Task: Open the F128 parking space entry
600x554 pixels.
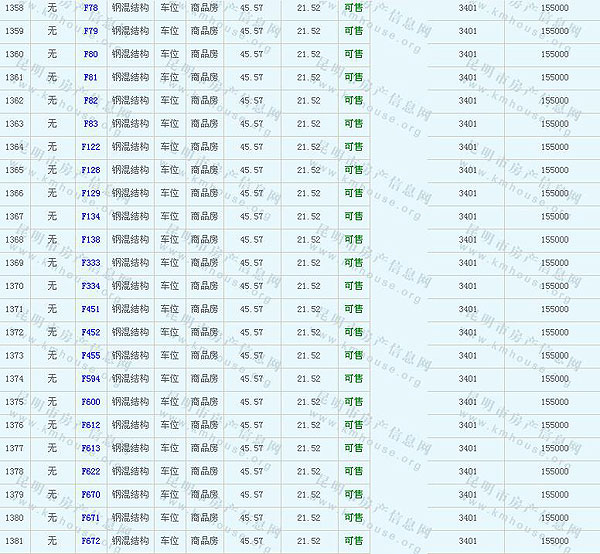Action: click(x=90, y=170)
